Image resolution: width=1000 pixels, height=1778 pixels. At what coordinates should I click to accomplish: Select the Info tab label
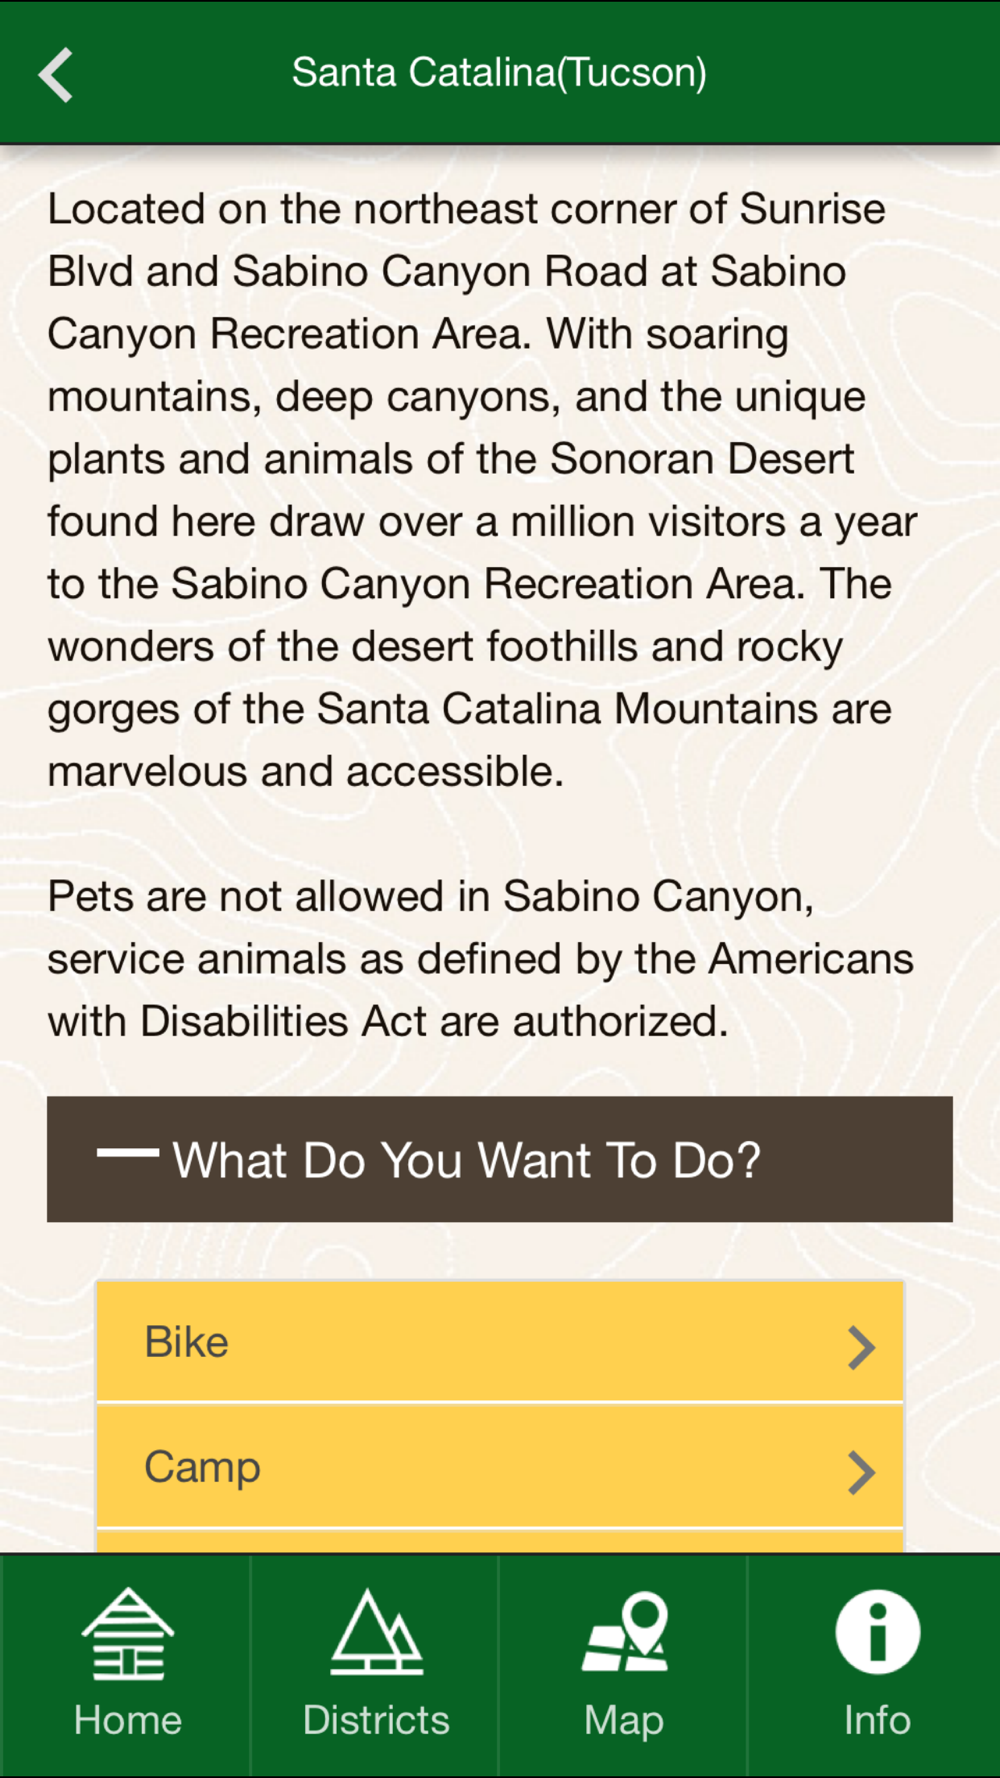tap(877, 1720)
